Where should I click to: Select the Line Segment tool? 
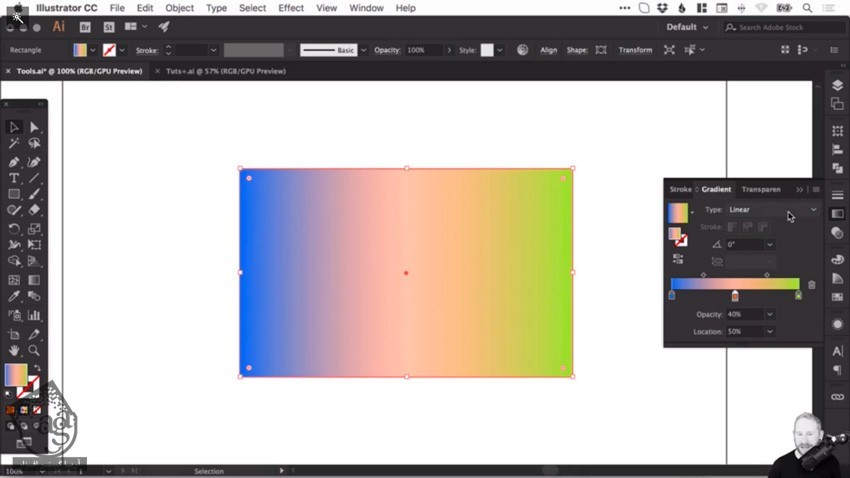point(34,178)
